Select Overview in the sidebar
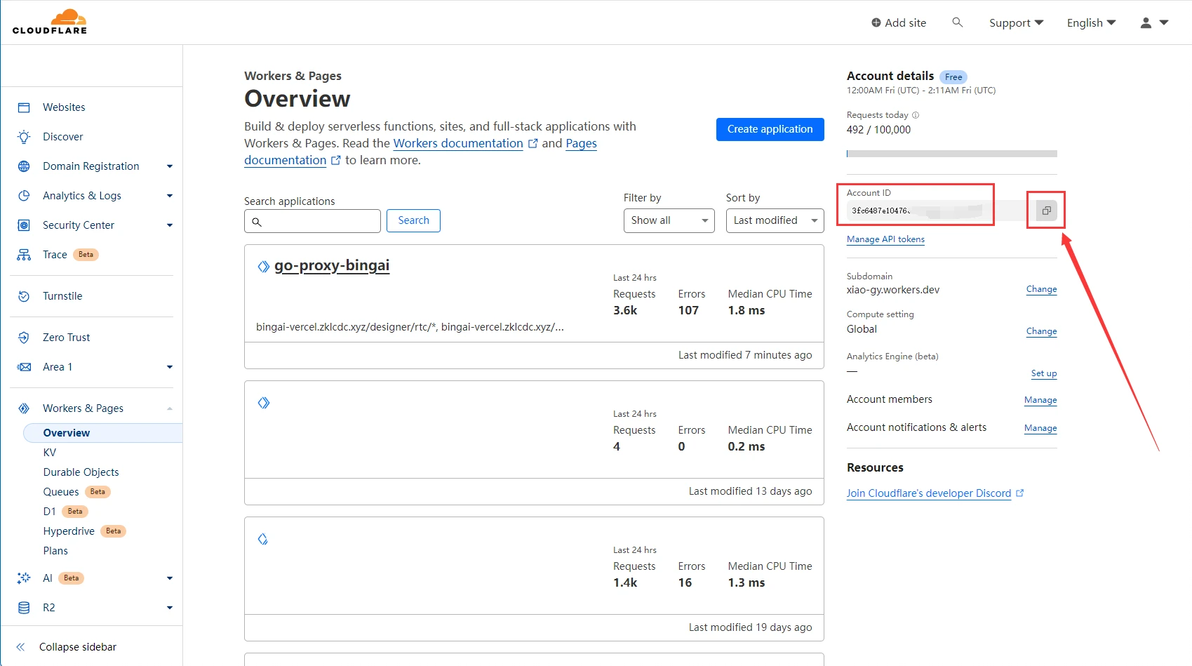The height and width of the screenshot is (666, 1192). click(103, 433)
